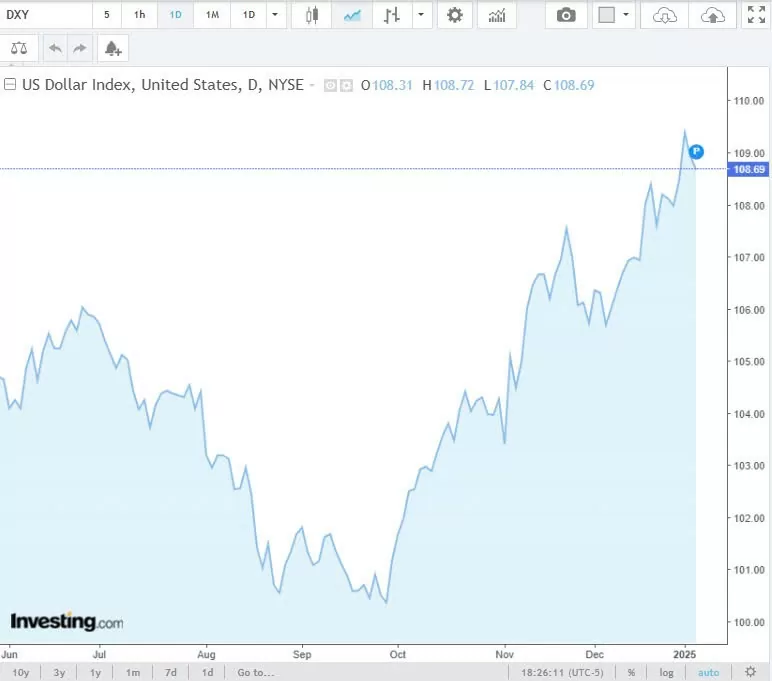This screenshot has height=681, width=772.
Task: Open the chart style dropdown arrow
Action: pyautogui.click(x=421, y=15)
